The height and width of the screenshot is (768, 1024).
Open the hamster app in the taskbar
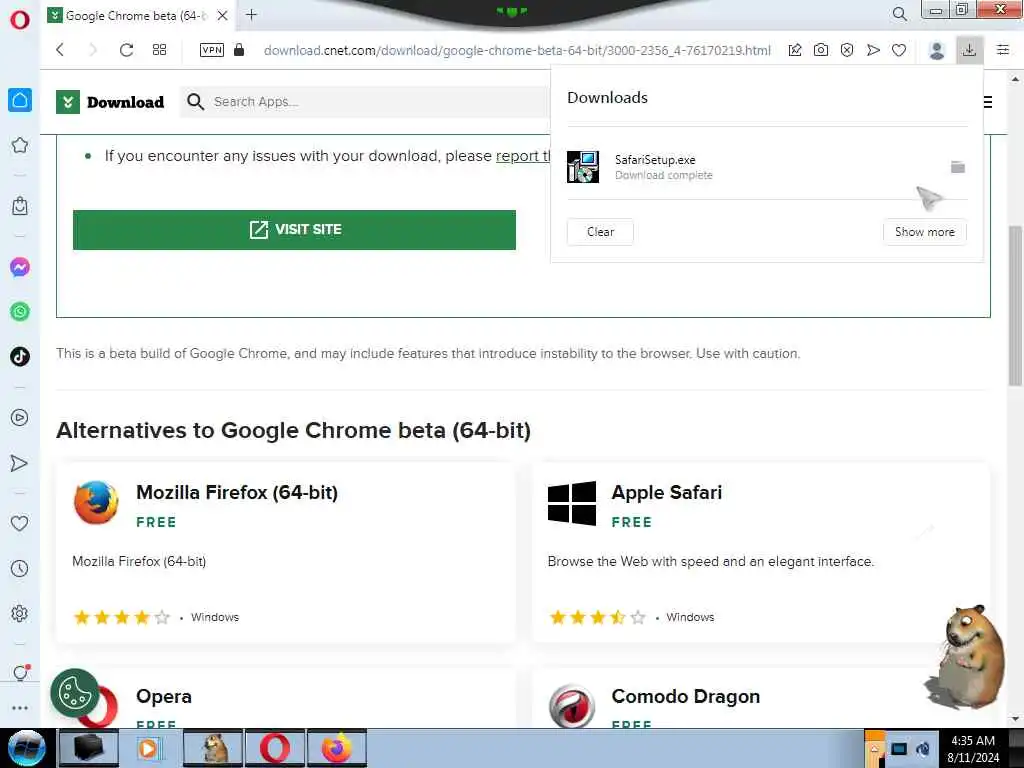(x=213, y=748)
